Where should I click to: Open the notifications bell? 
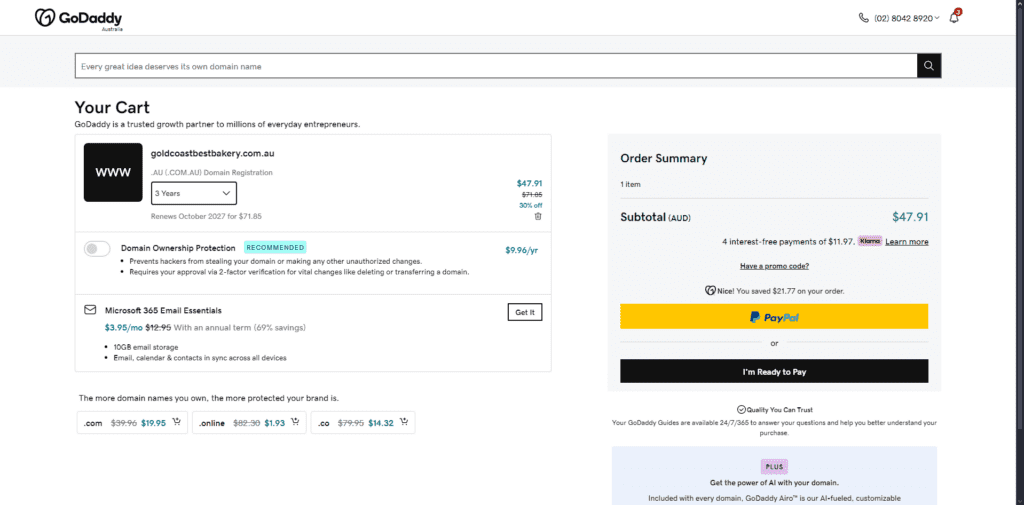(954, 18)
